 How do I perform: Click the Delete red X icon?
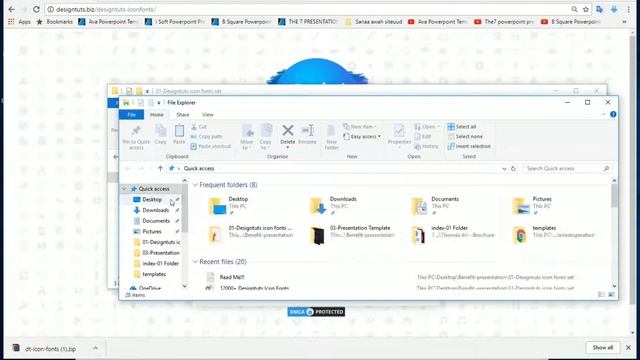(287, 131)
